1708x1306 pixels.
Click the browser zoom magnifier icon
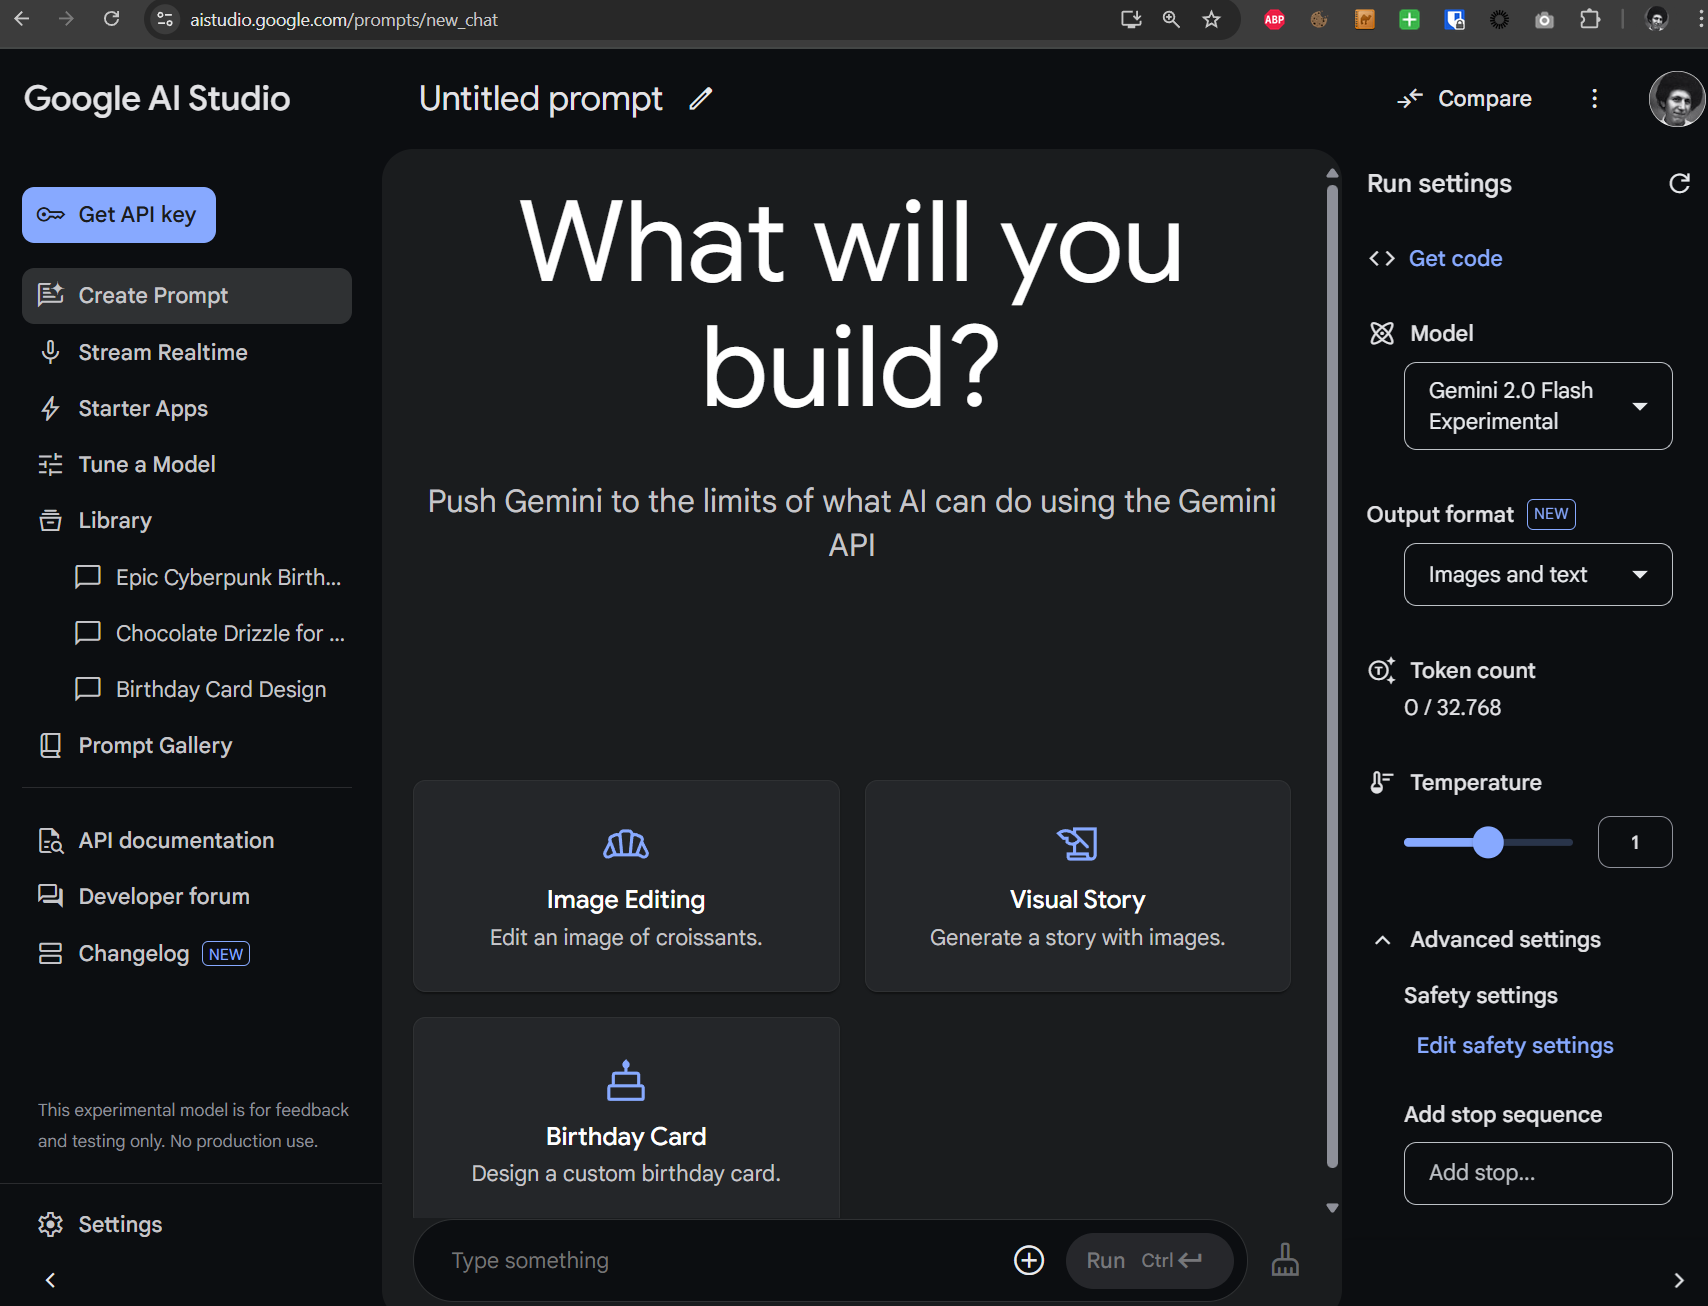coord(1171,19)
